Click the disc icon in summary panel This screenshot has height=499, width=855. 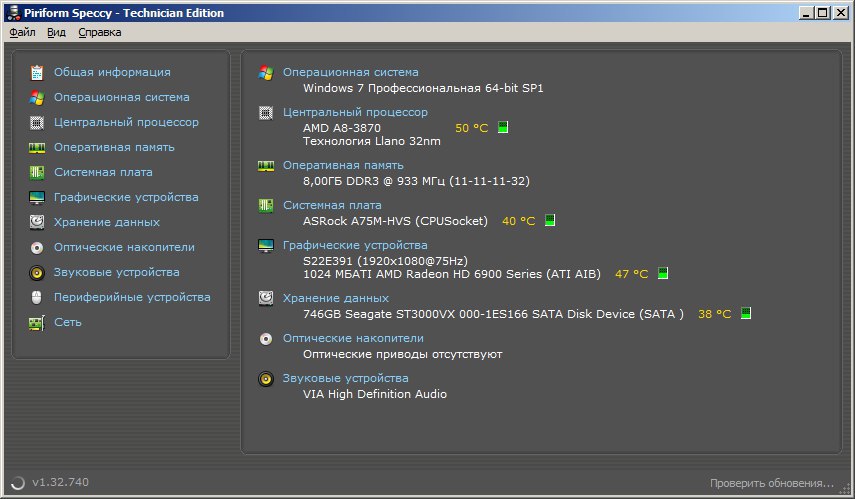266,339
